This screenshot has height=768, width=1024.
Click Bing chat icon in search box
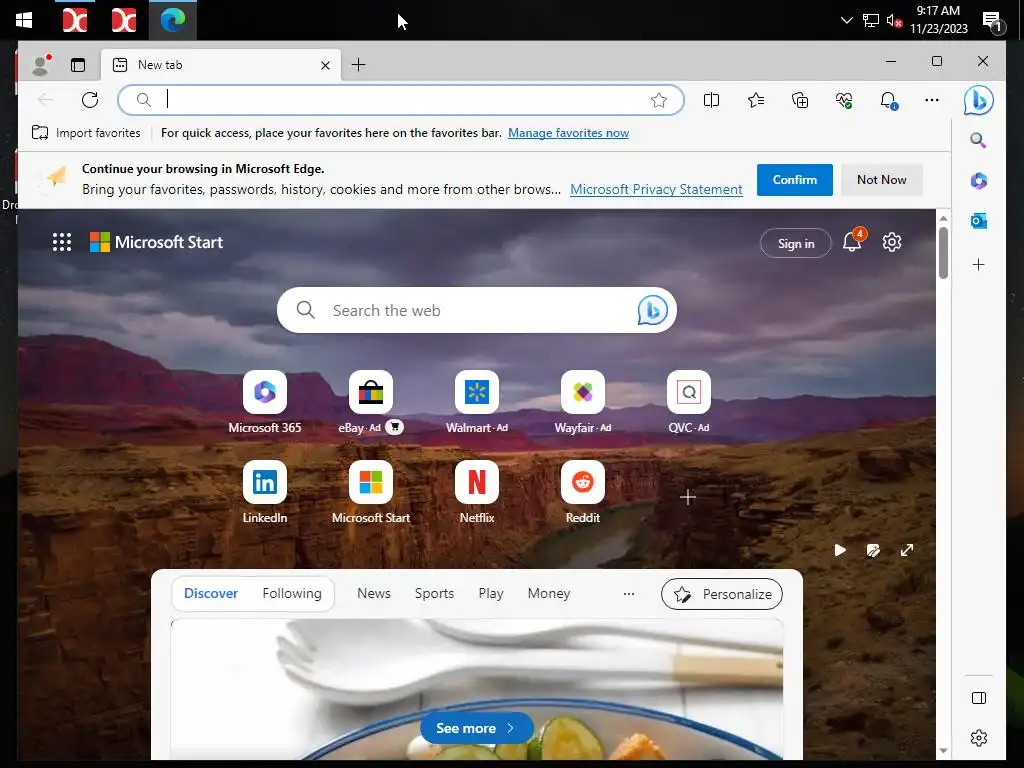652,310
